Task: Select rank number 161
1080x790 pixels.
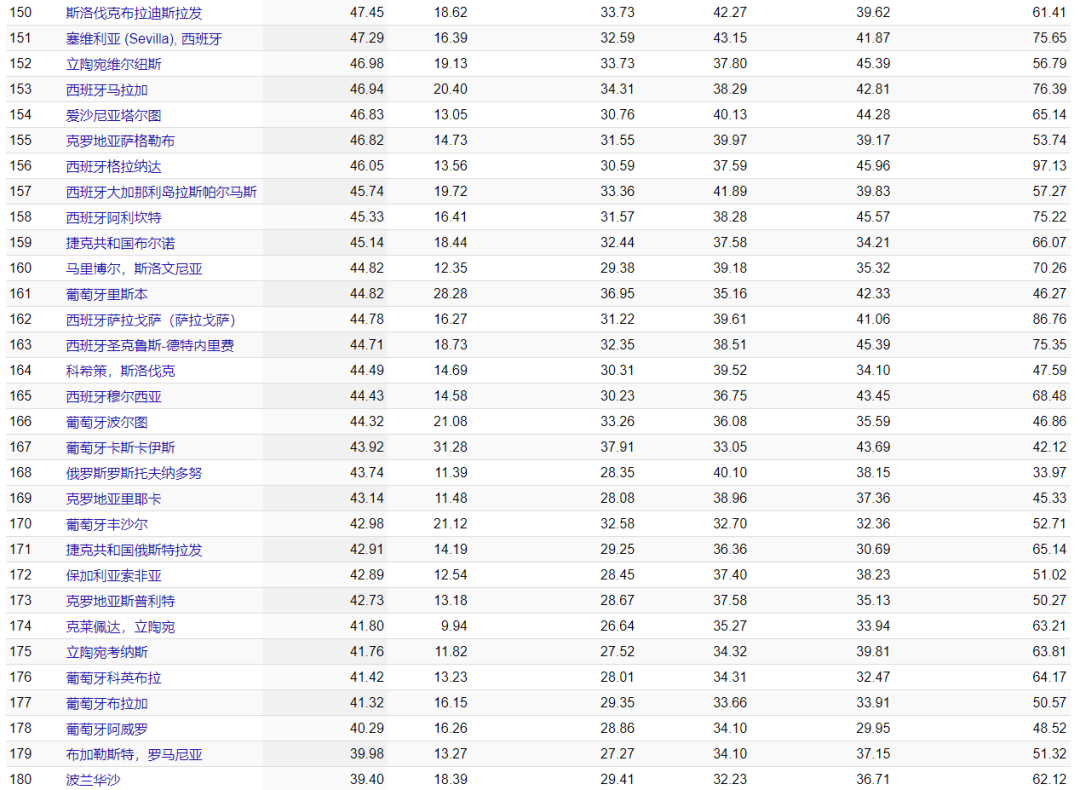Action: [x=21, y=293]
